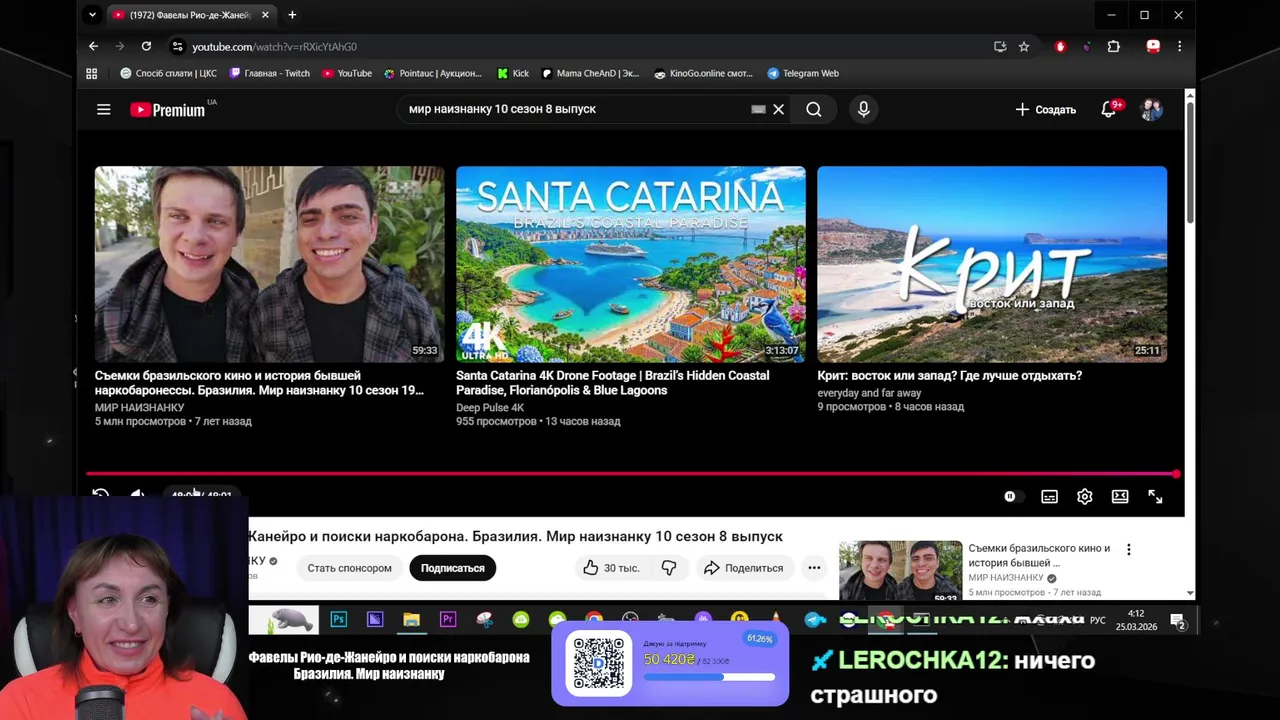Open KinoGo.online bookmark

click(703, 73)
